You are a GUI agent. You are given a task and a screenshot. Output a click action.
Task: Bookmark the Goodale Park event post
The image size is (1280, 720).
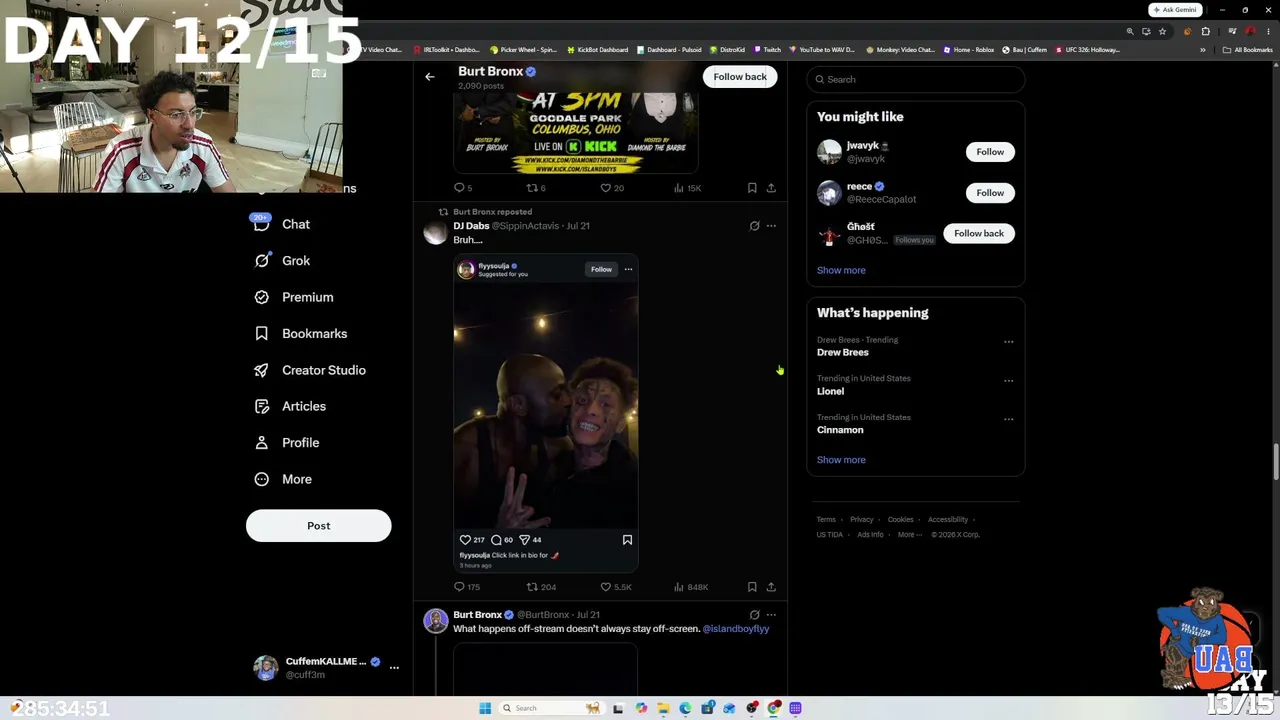(752, 188)
